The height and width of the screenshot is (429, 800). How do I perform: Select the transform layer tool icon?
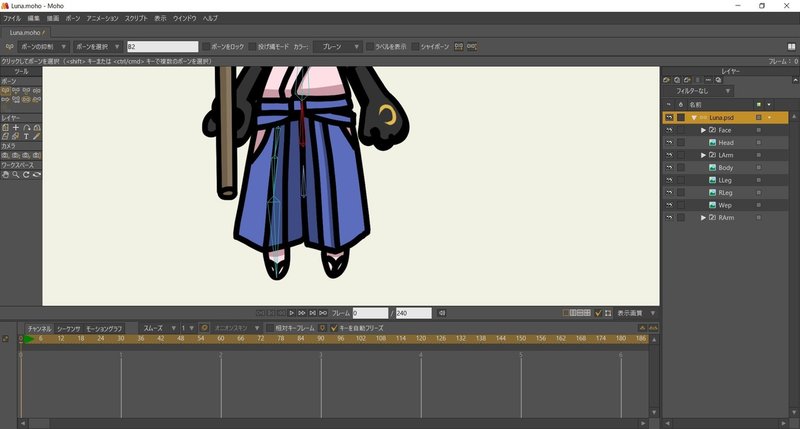(x=6, y=128)
